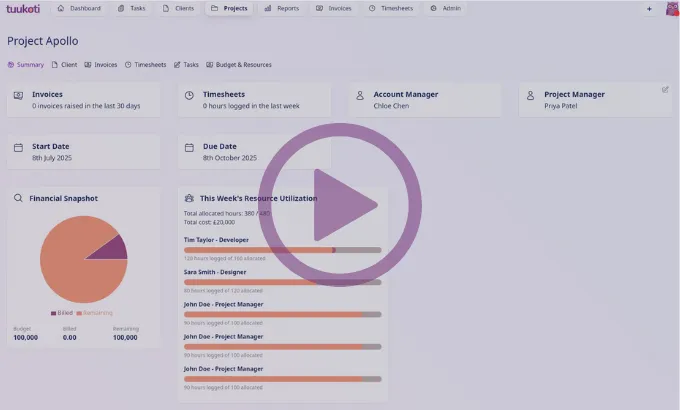Click '8th October 2025' due date
This screenshot has height=410, width=680.
click(229, 158)
